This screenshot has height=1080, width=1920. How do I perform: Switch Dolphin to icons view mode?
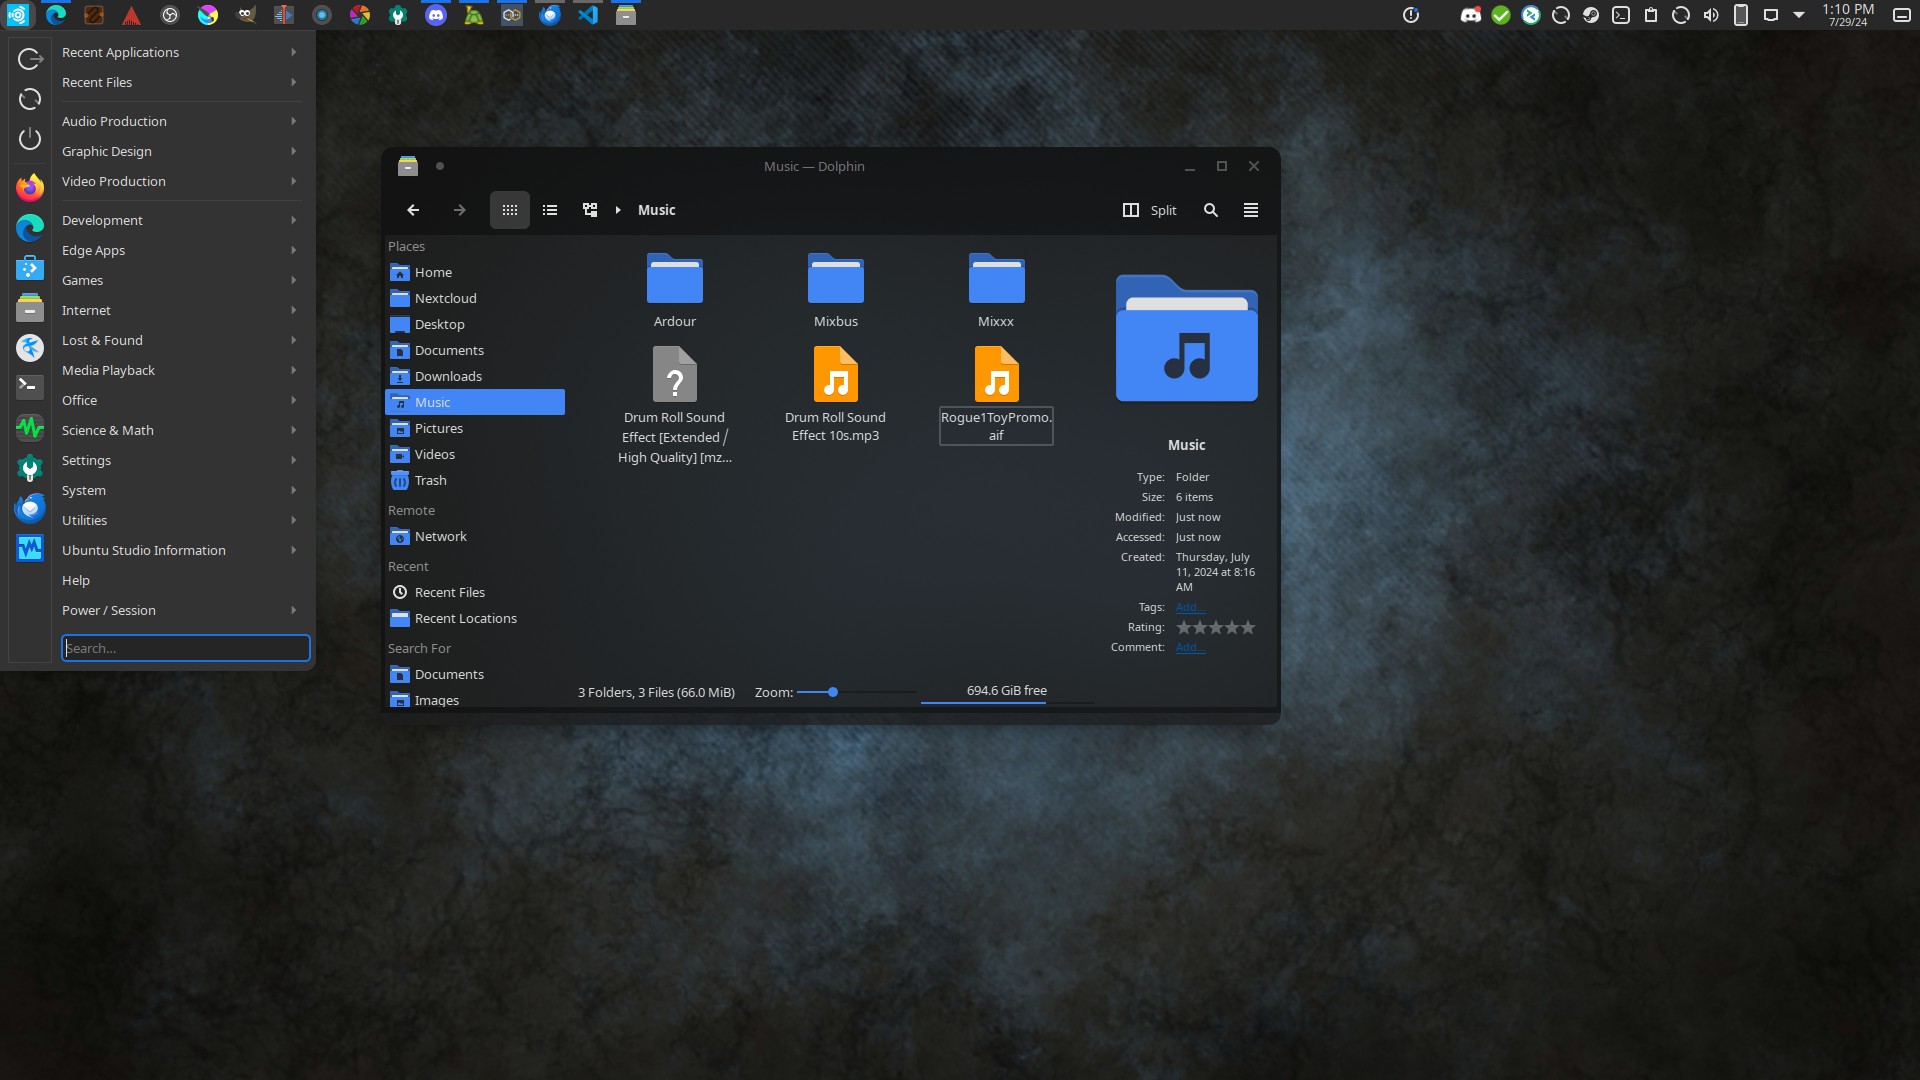[x=509, y=210]
